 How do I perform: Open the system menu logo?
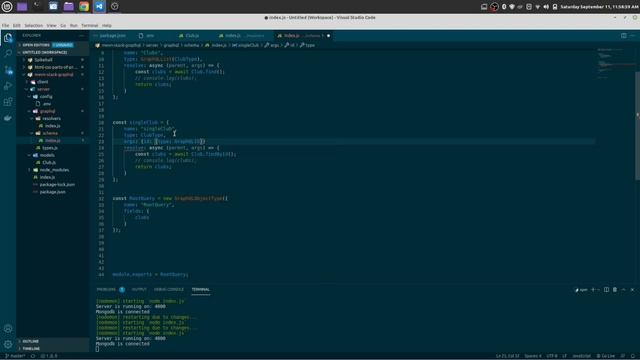tap(7, 7)
